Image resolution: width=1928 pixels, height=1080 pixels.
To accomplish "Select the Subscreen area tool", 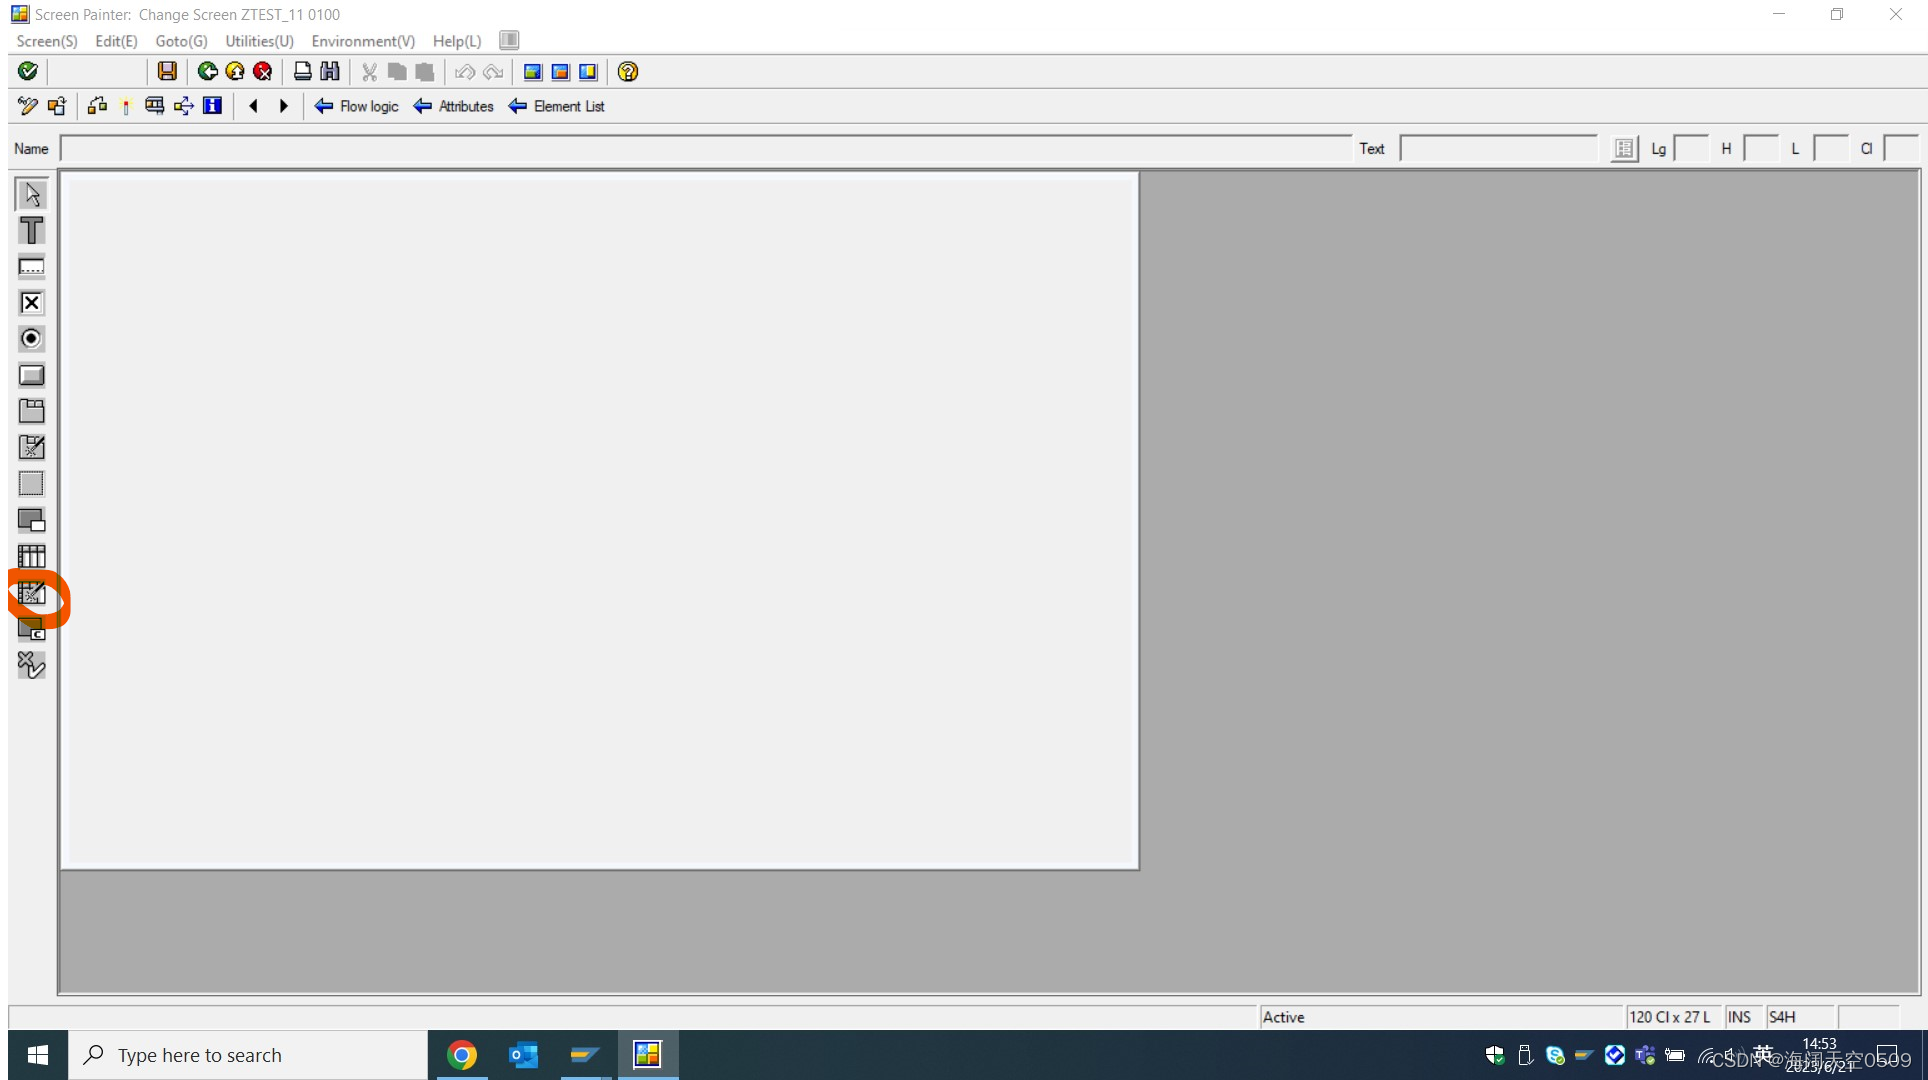I will [31, 520].
